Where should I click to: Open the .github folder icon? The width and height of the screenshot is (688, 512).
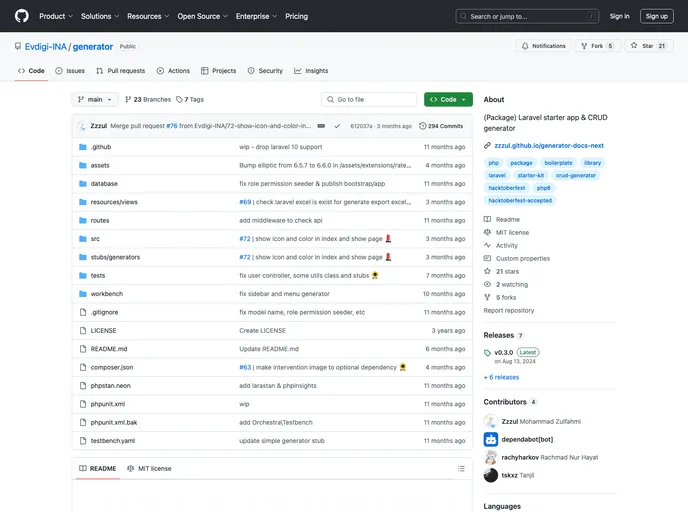[82, 147]
